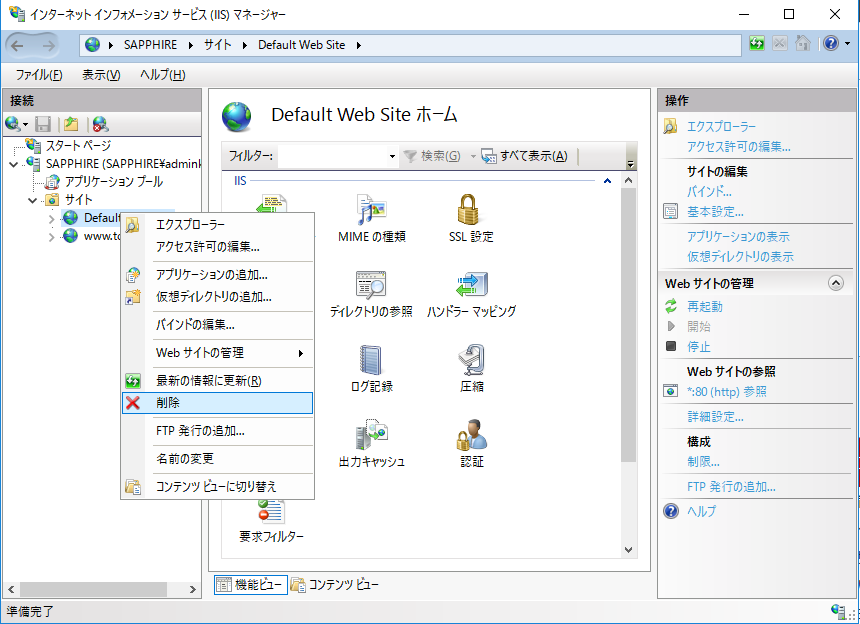Click エクスプローラー icon in 操作 pane
The image size is (860, 624).
click(x=670, y=127)
